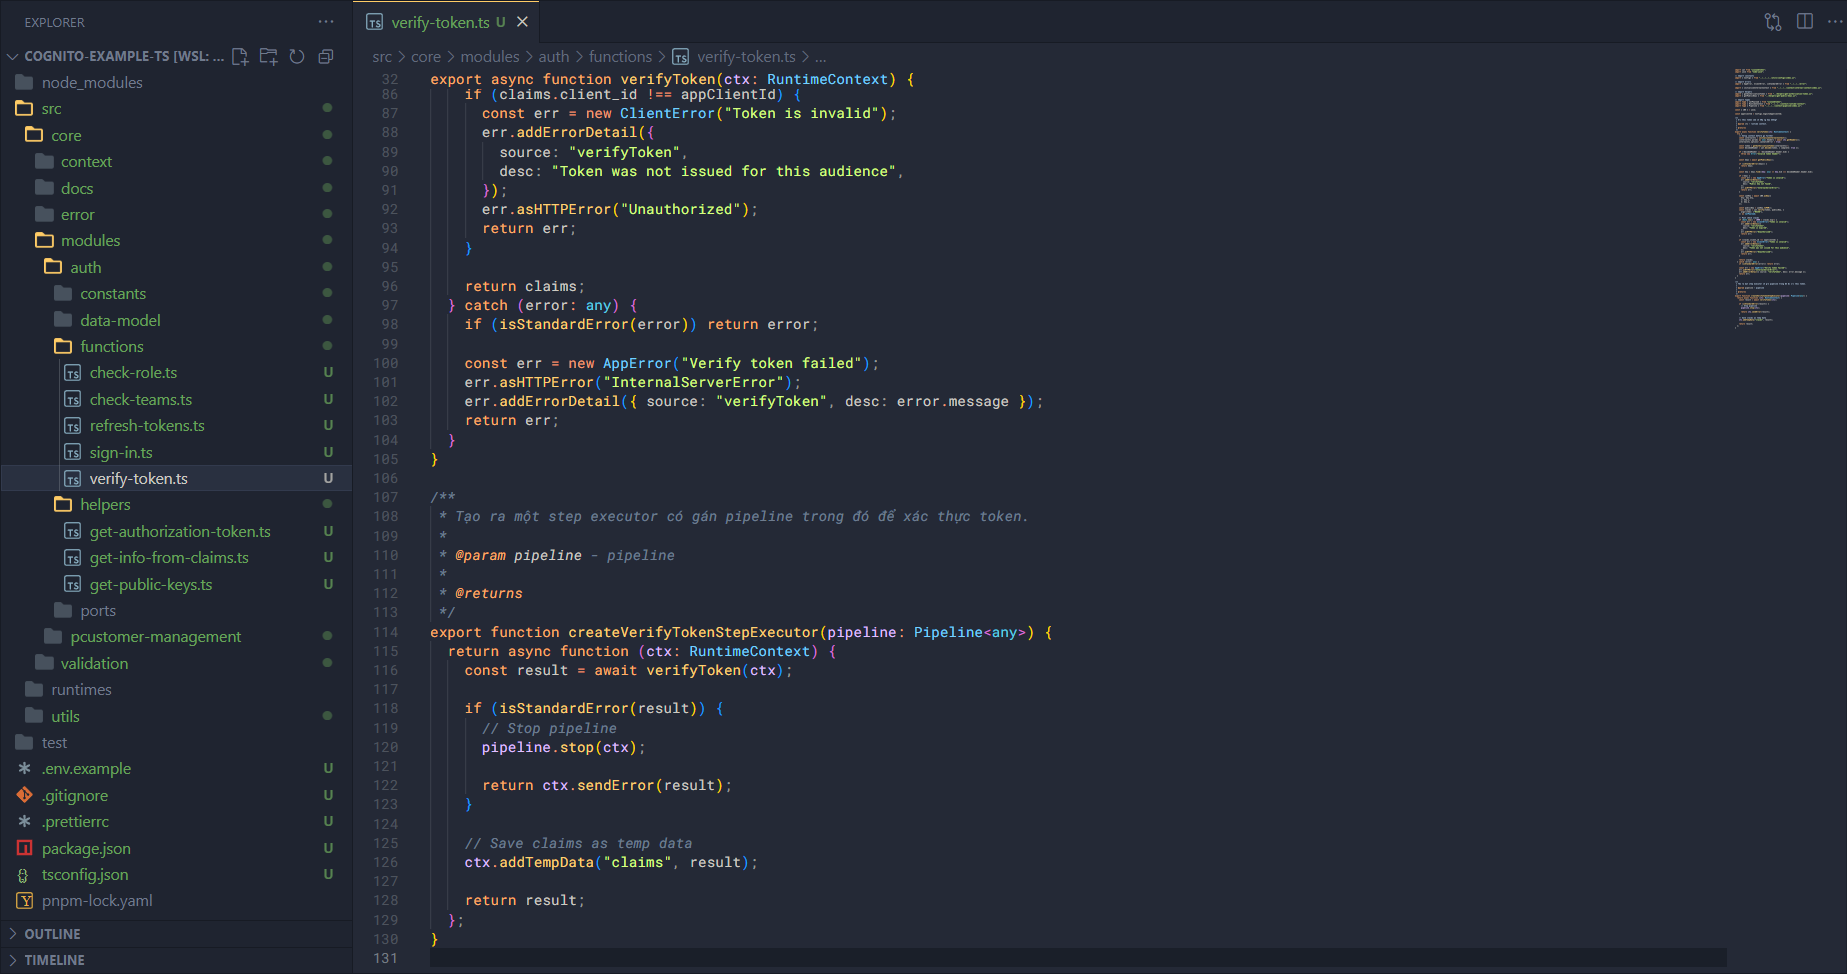Image resolution: width=1847 pixels, height=974 pixels.
Task: Click the code minimap preview
Action: [x=1780, y=200]
